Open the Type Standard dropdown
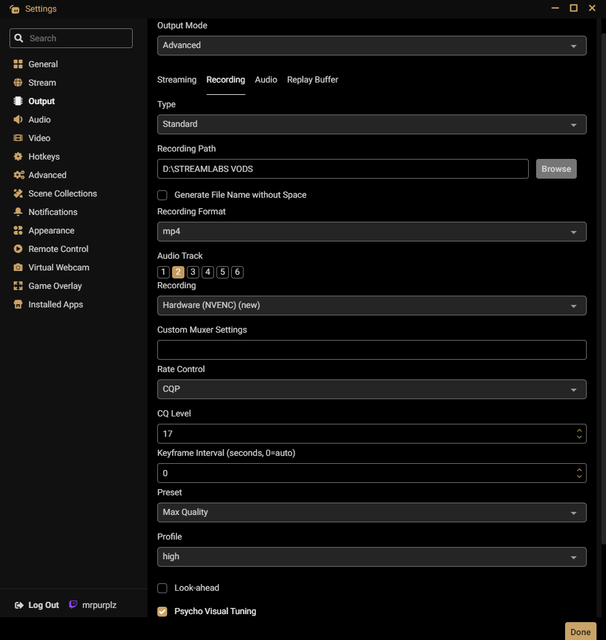Screen dimensions: 606x640 coord(372,124)
